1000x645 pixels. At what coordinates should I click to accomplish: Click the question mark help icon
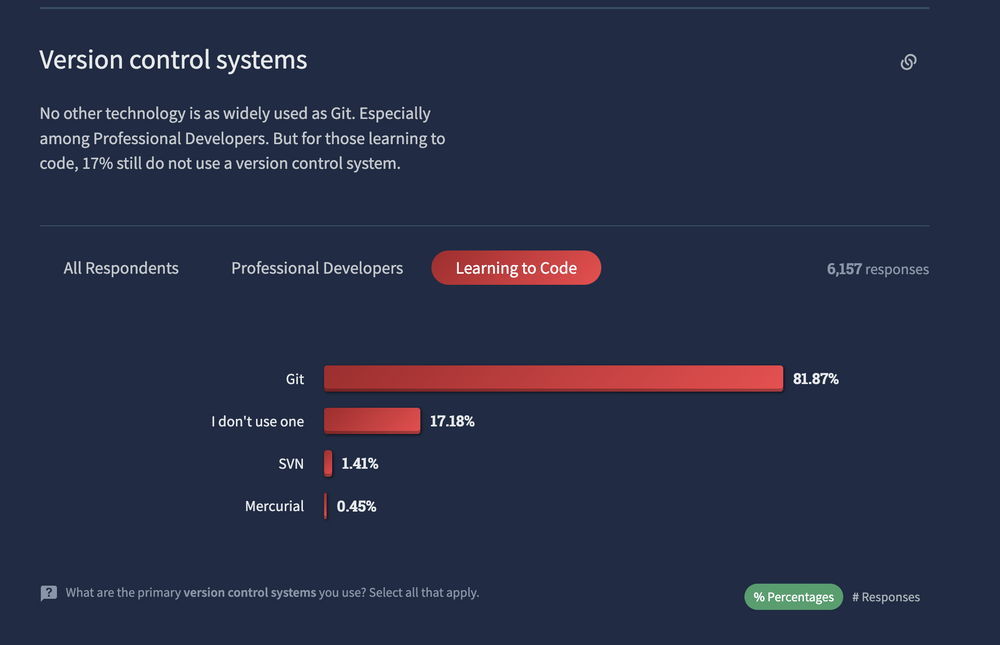(x=48, y=593)
